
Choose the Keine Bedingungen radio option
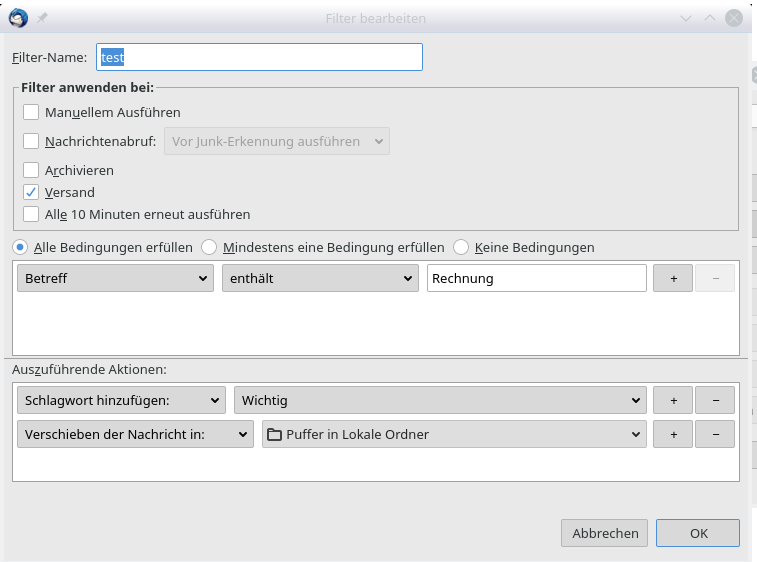coord(461,247)
